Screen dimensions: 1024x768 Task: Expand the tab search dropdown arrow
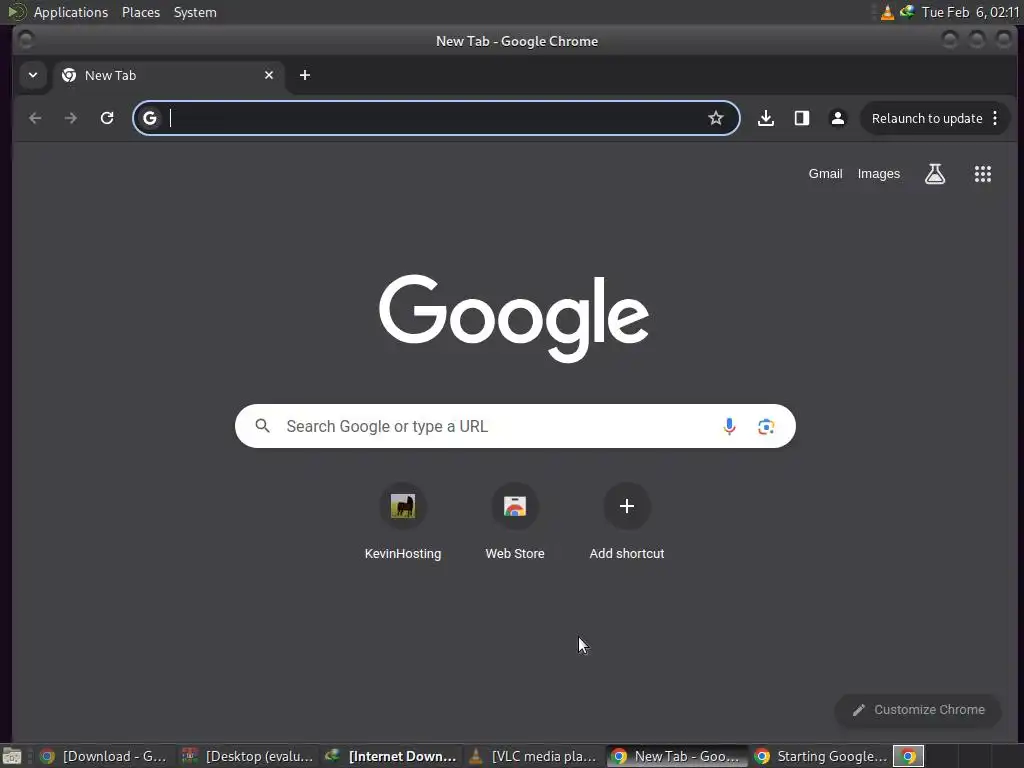[x=33, y=75]
